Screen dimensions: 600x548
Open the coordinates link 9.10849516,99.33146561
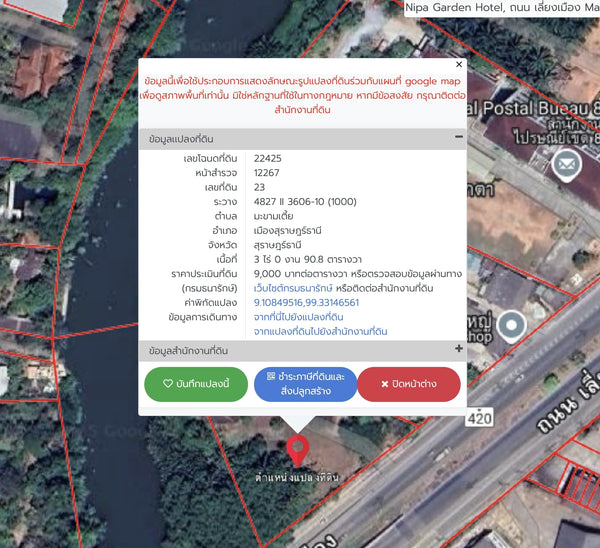point(306,303)
